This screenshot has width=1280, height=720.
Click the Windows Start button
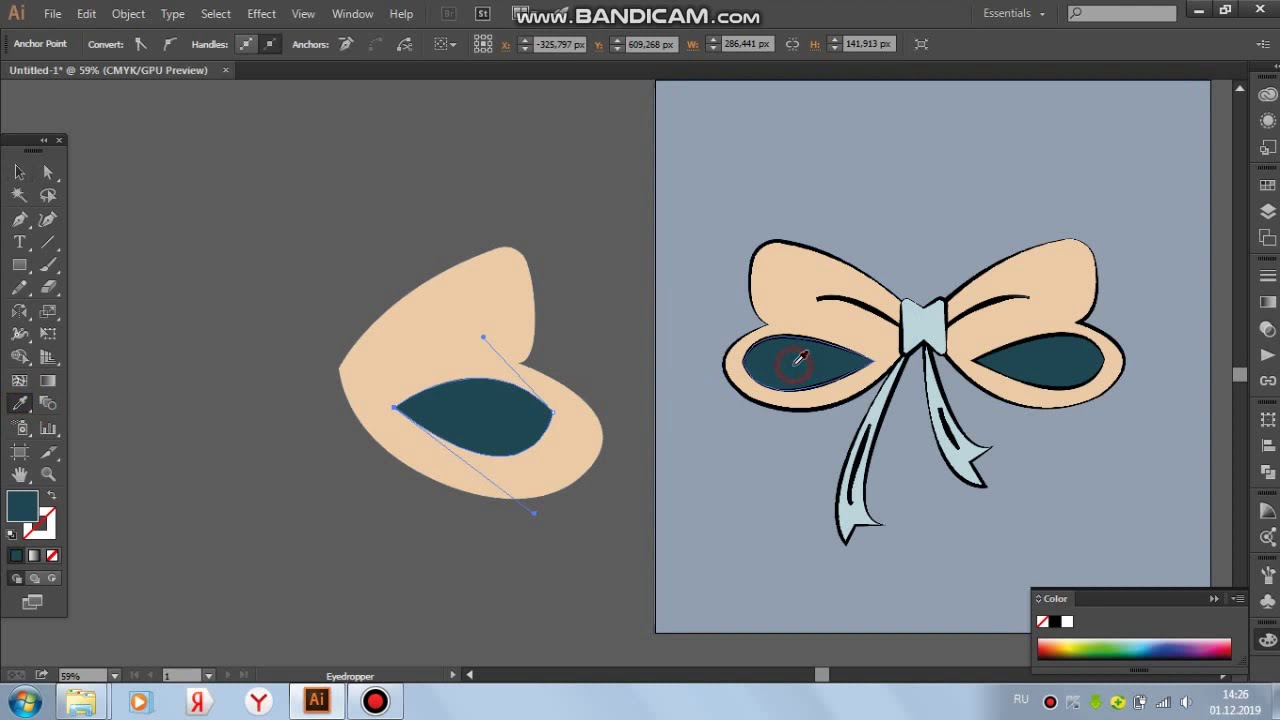[24, 702]
